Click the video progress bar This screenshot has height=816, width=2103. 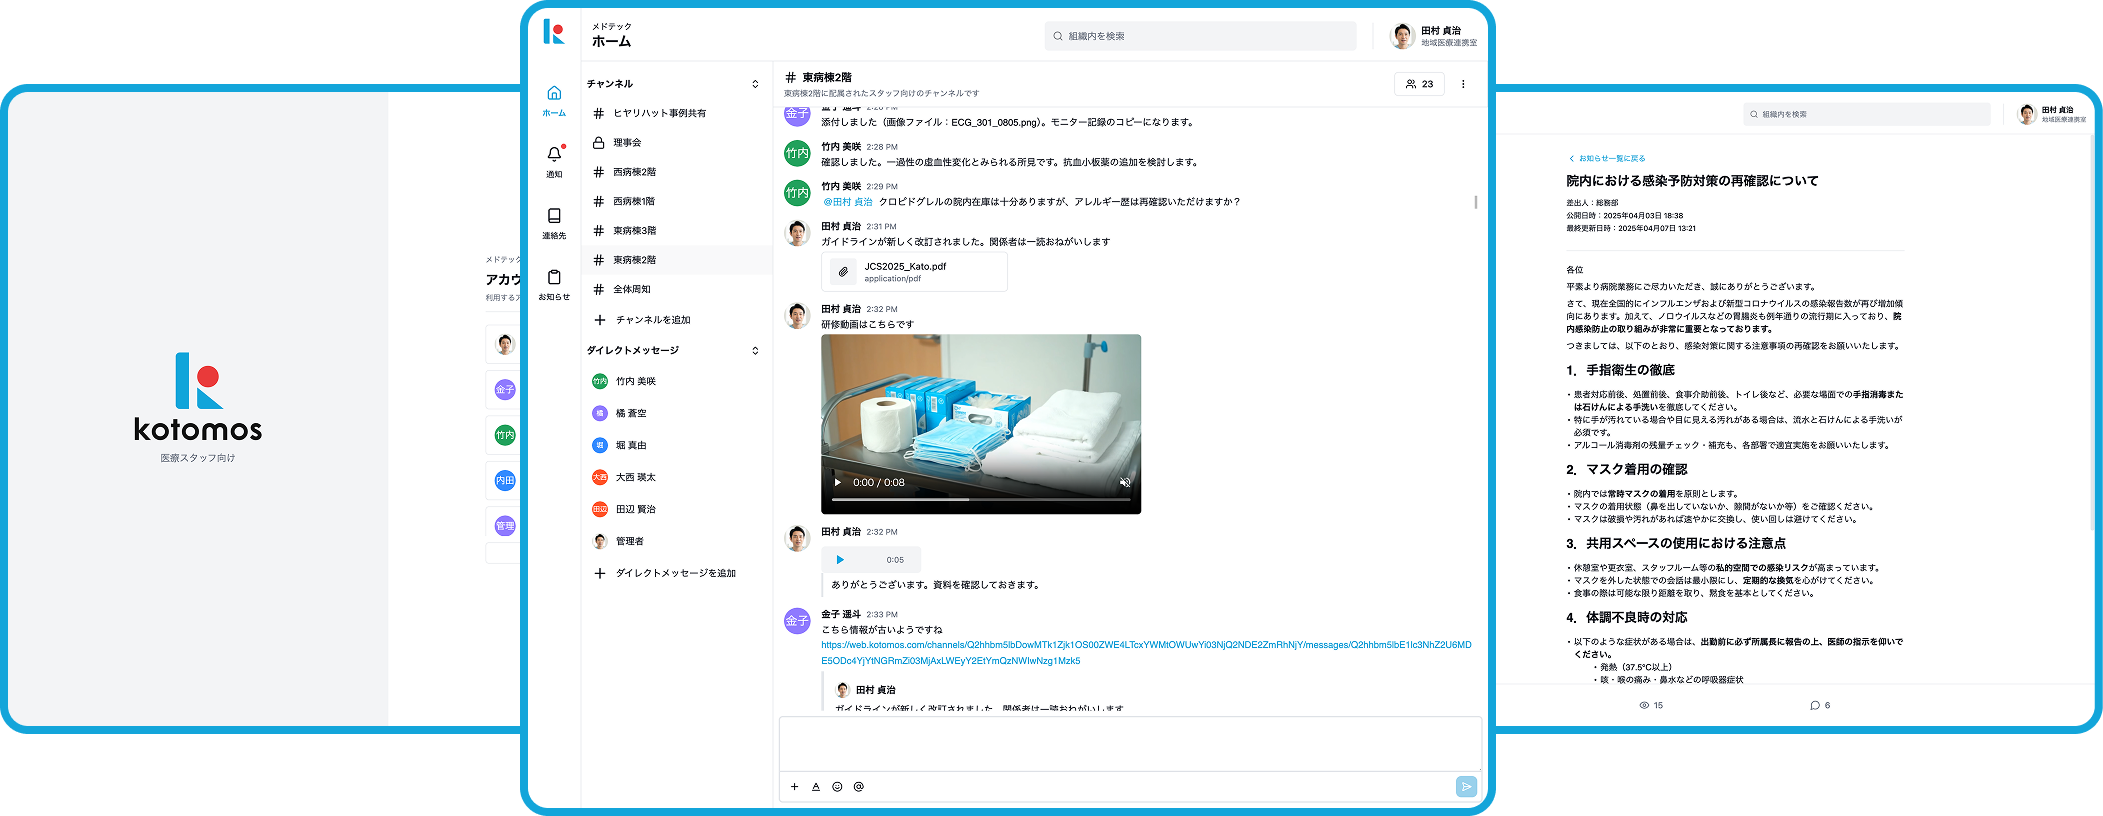click(x=980, y=499)
